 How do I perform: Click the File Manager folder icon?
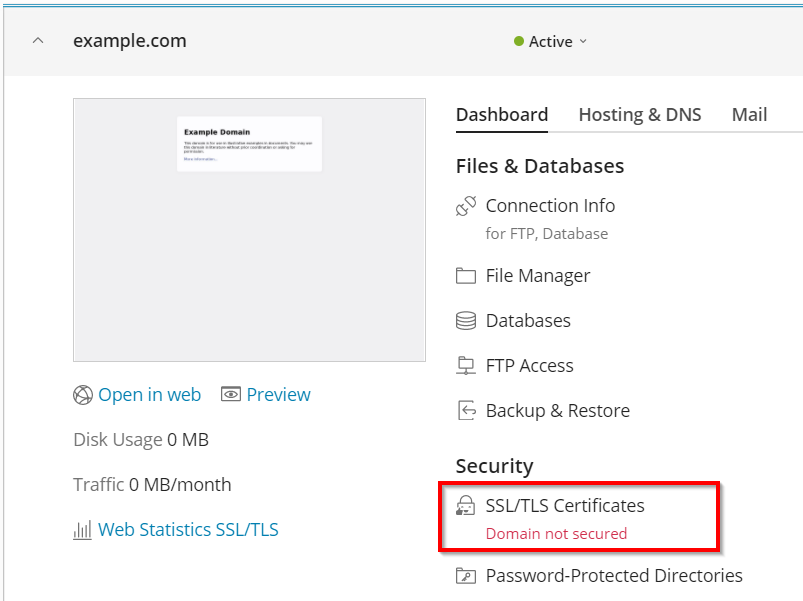465,276
